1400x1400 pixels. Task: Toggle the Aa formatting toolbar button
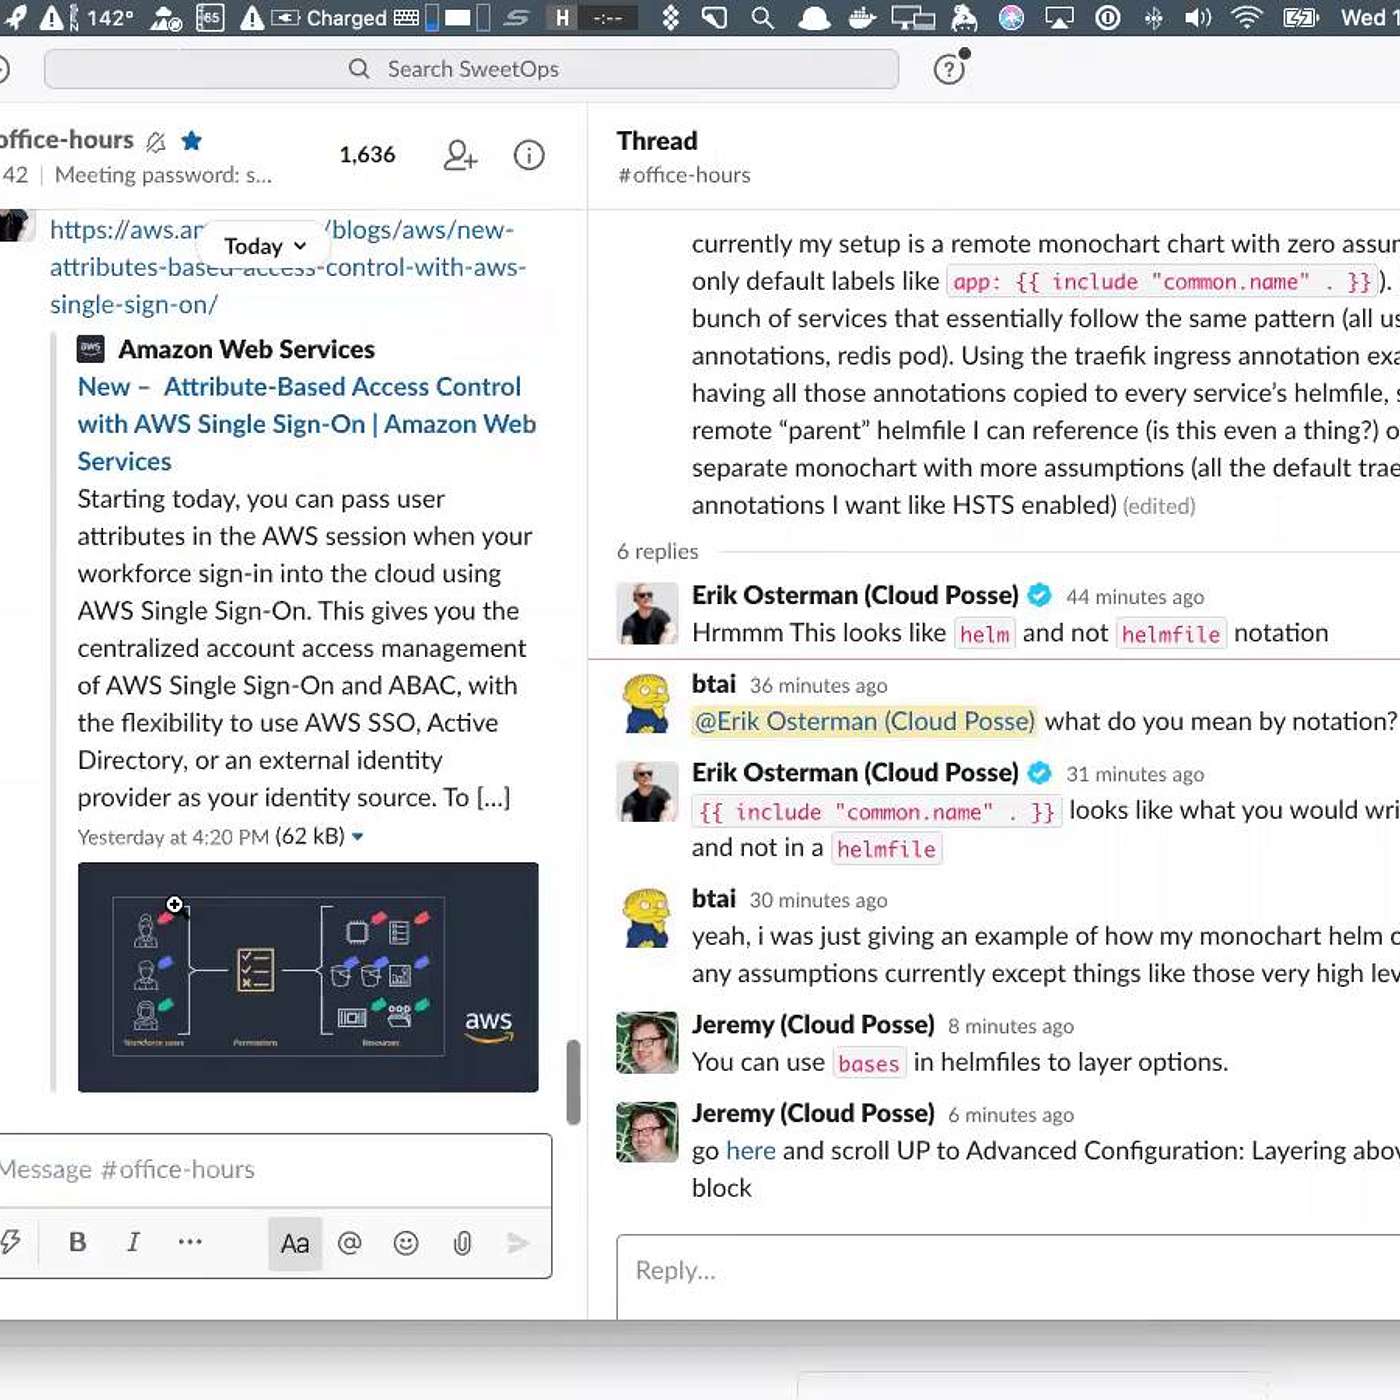tap(295, 1243)
